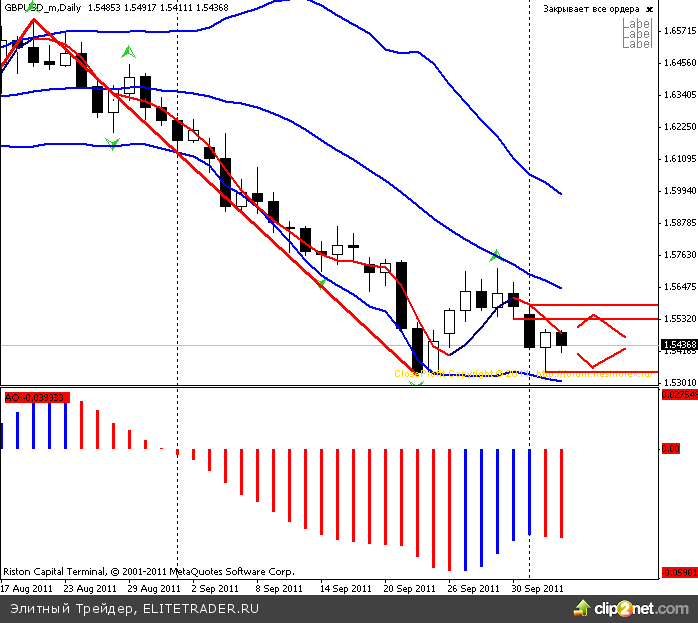698x623 pixels.
Task: Click the upper red zigzag forecast arrow
Action: coord(595,325)
